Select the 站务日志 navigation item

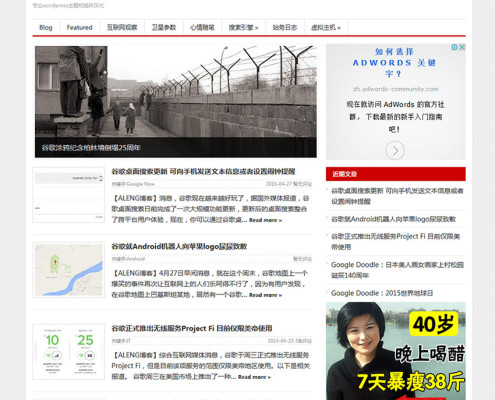(285, 27)
